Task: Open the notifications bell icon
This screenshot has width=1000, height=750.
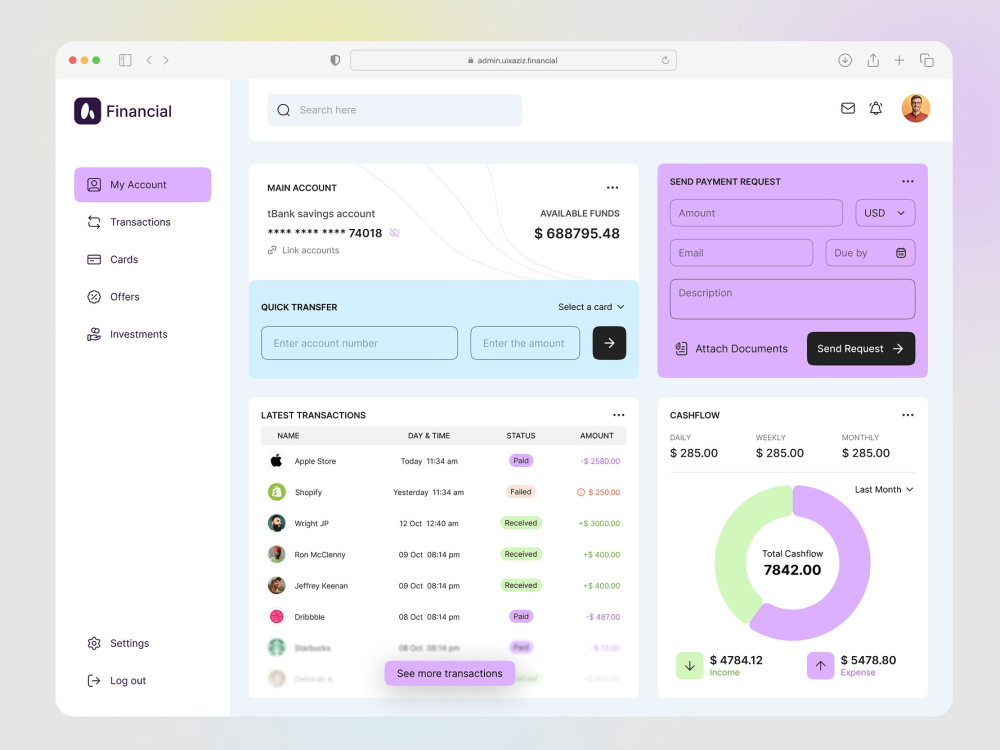Action: coord(876,108)
